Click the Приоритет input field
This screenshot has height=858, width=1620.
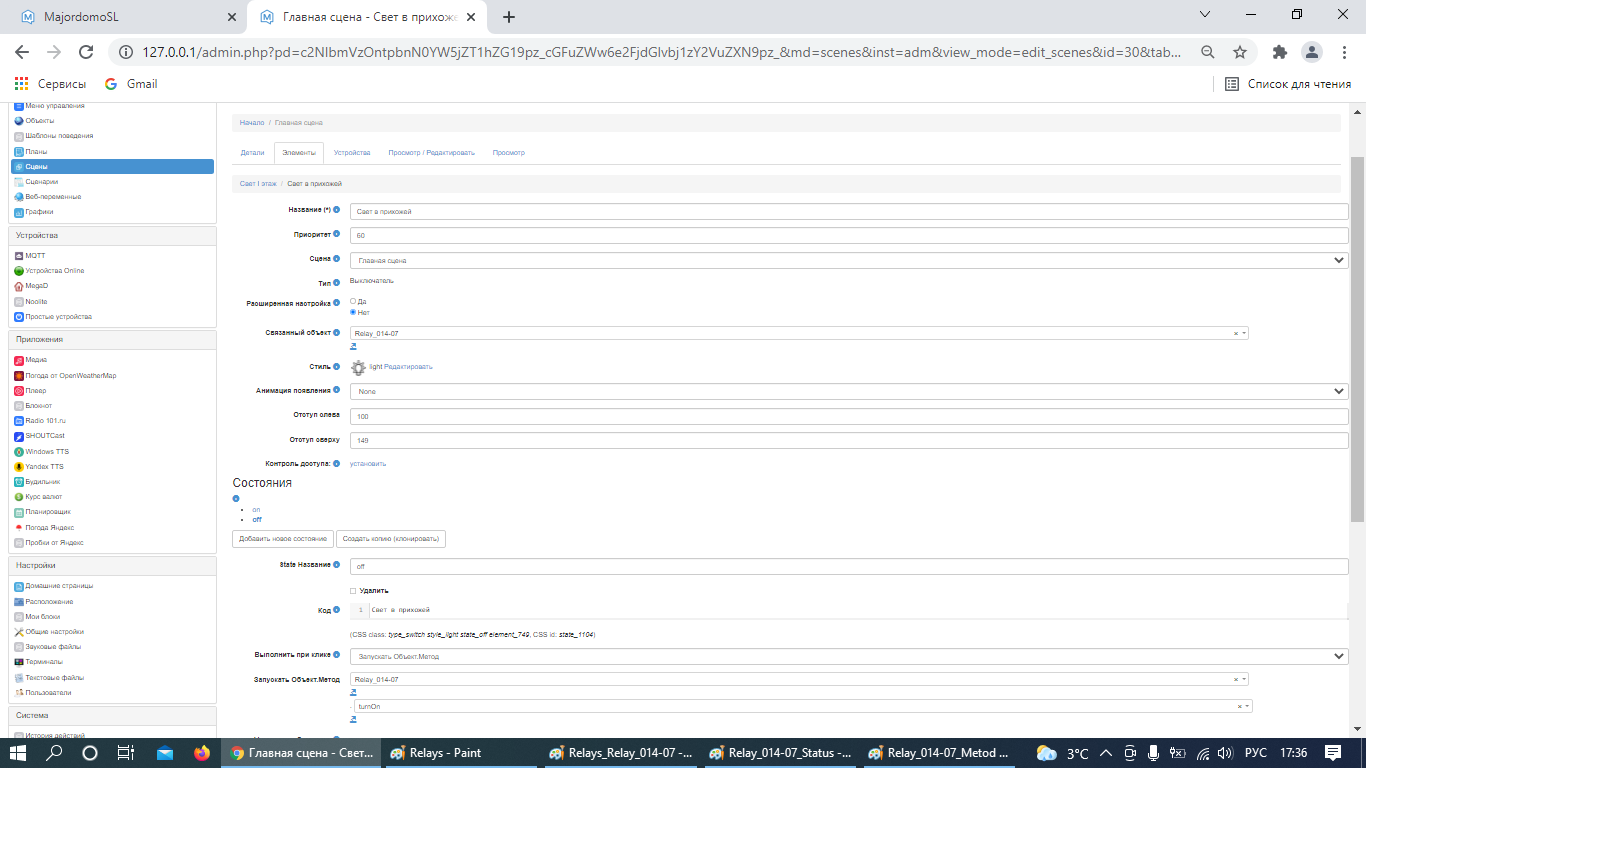[x=849, y=235]
